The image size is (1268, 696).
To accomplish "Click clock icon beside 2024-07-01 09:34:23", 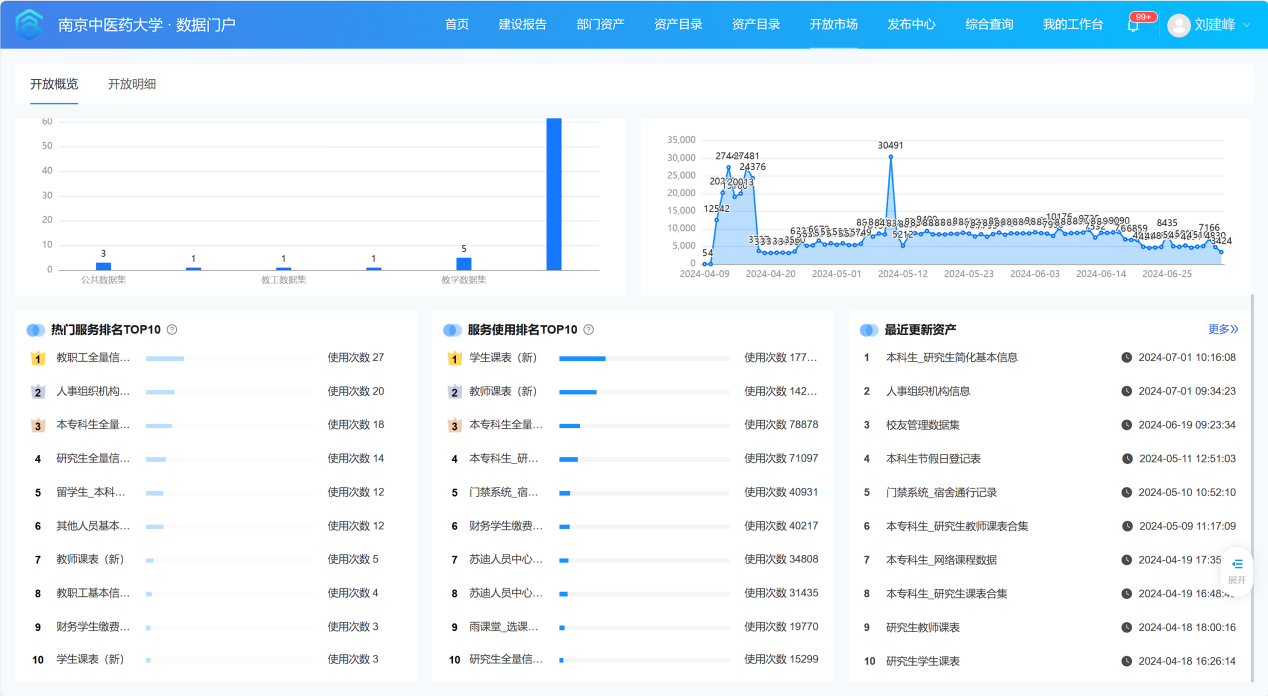I will 1127,391.
